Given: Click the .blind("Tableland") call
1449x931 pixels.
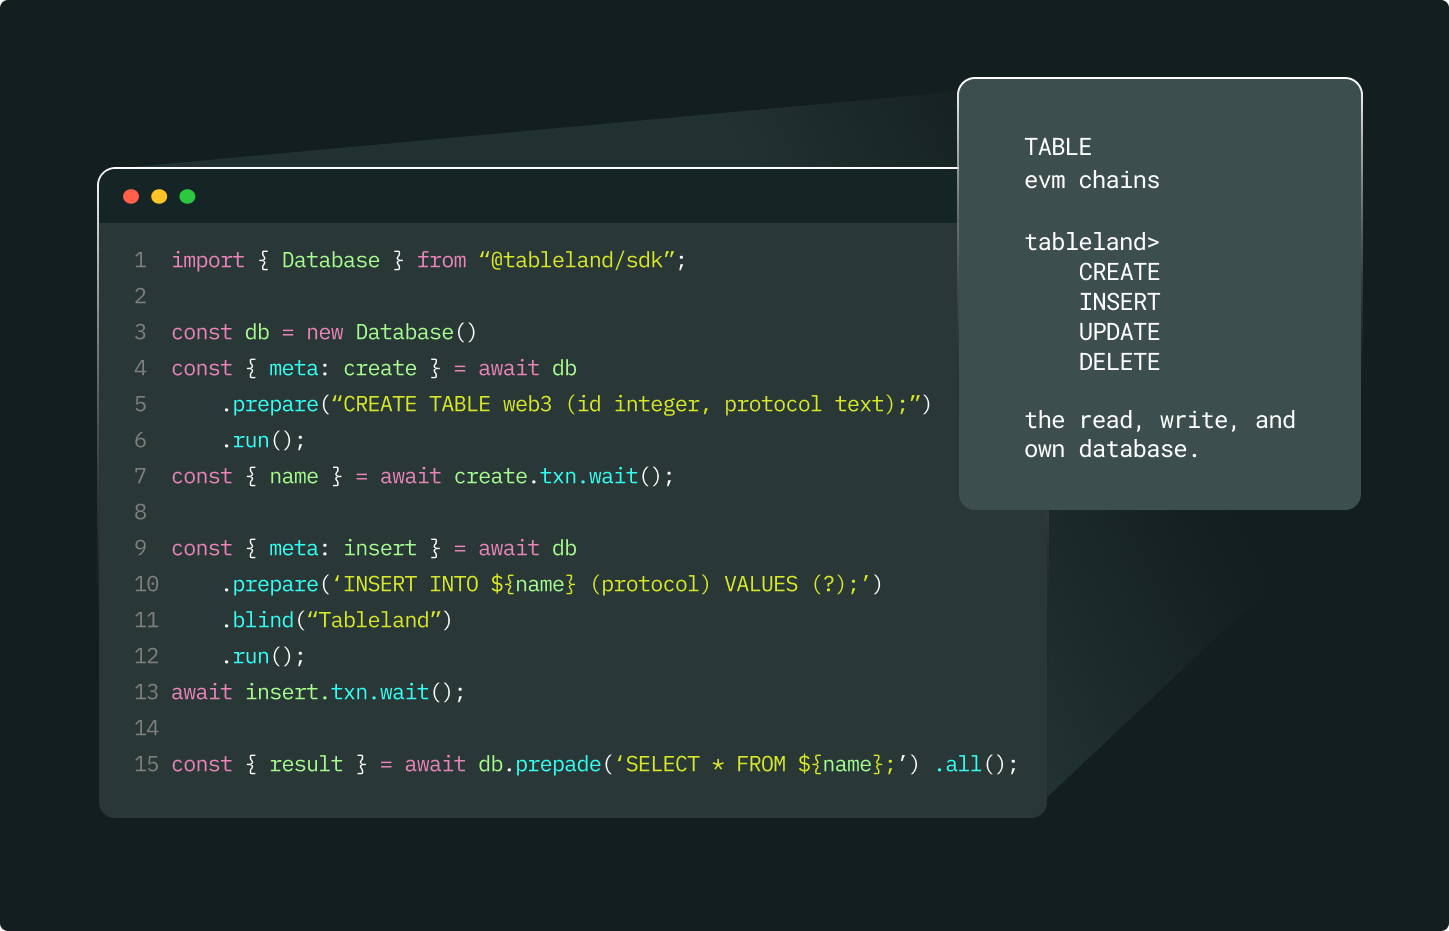Looking at the screenshot, I should (x=337, y=620).
